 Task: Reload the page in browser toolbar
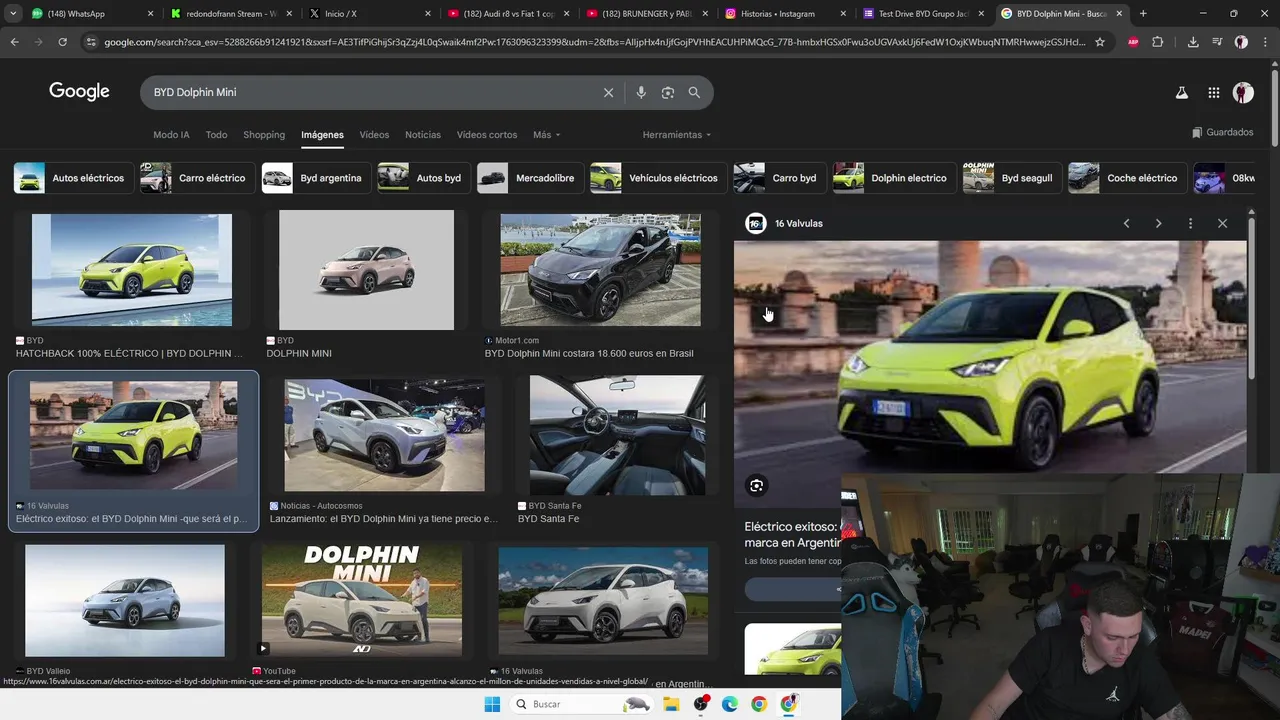[x=62, y=42]
